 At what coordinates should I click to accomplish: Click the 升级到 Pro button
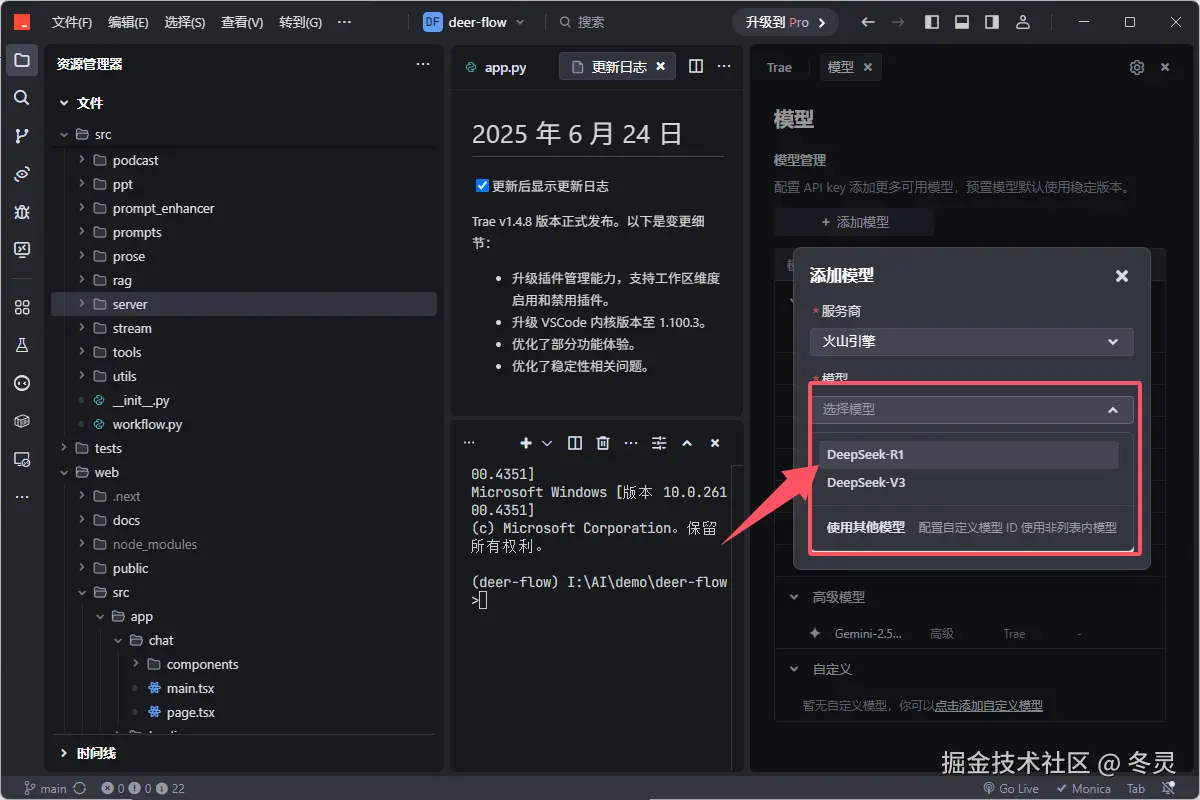pos(784,21)
